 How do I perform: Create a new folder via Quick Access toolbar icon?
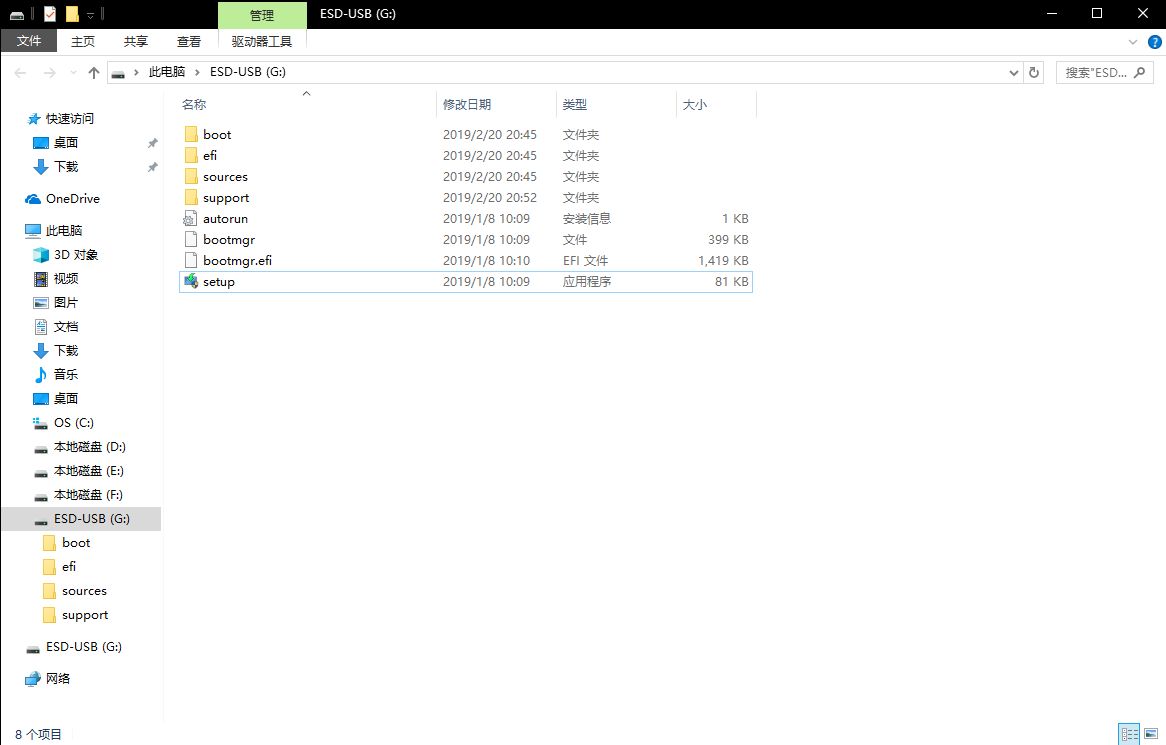click(71, 14)
